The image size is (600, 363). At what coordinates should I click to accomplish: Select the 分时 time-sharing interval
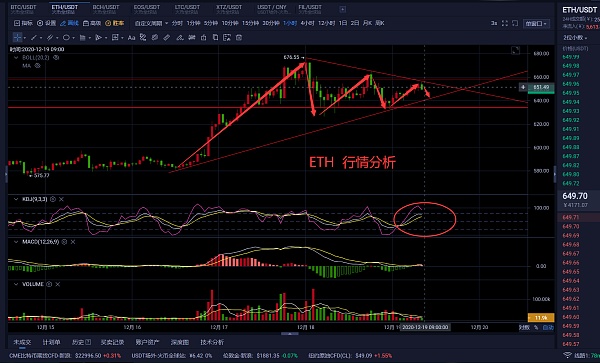(177, 23)
